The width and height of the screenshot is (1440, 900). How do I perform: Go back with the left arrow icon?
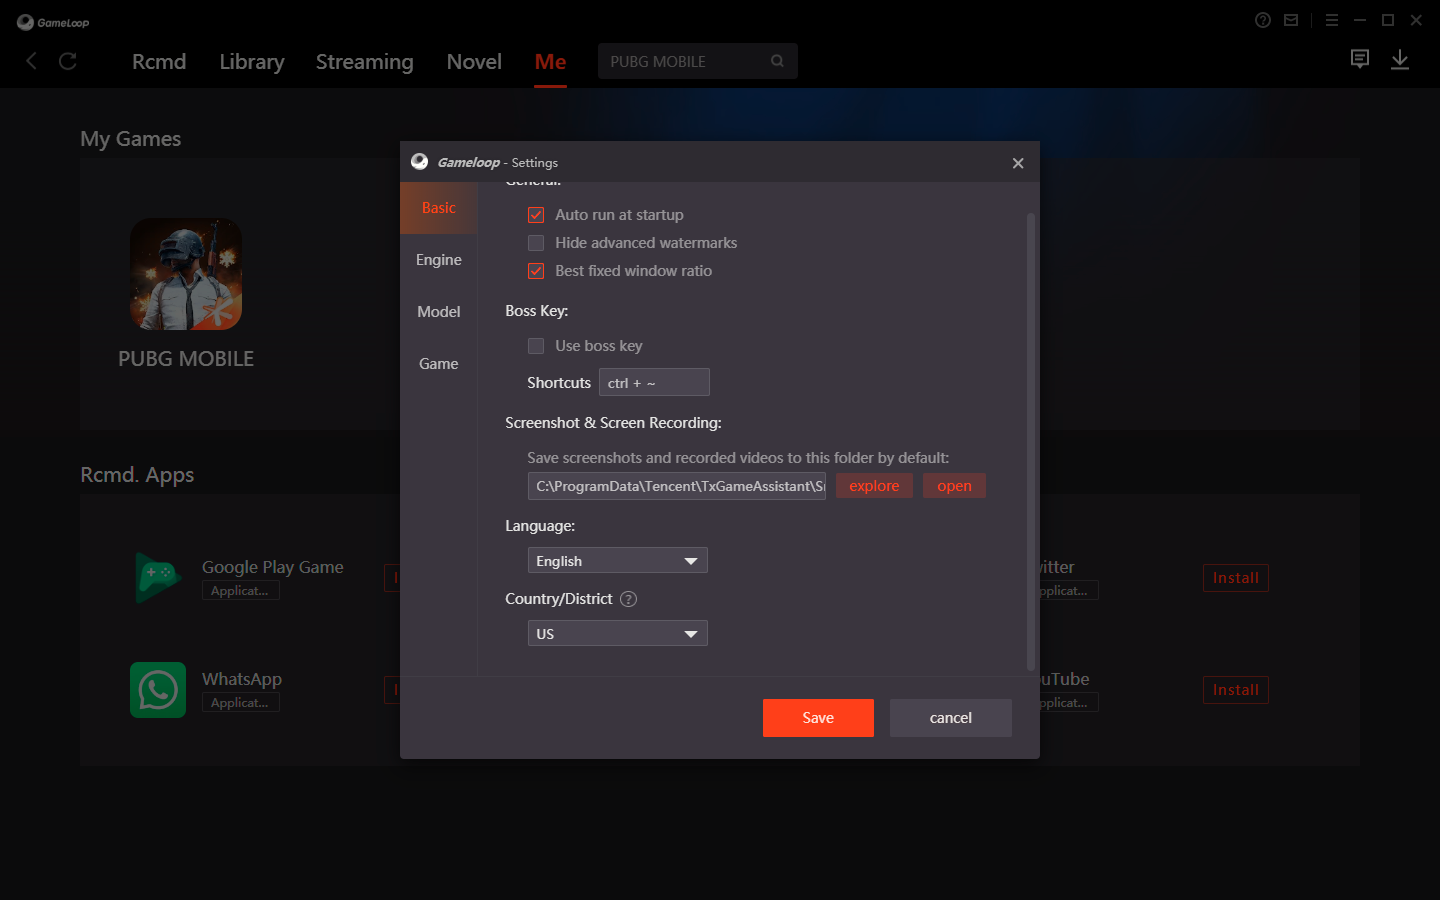tap(32, 61)
